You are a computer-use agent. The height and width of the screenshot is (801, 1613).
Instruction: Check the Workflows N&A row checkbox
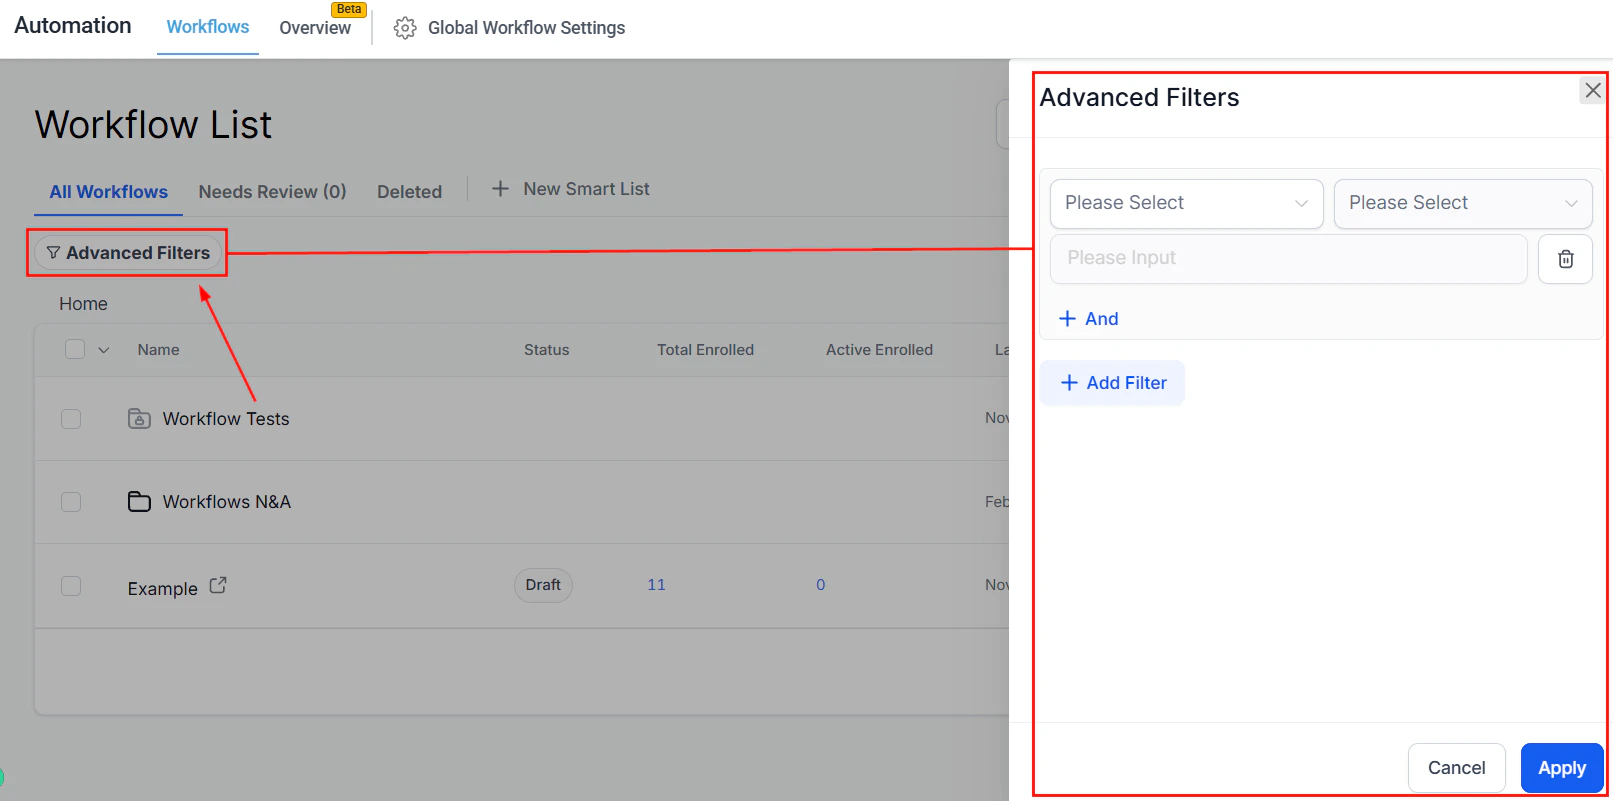[x=71, y=501]
